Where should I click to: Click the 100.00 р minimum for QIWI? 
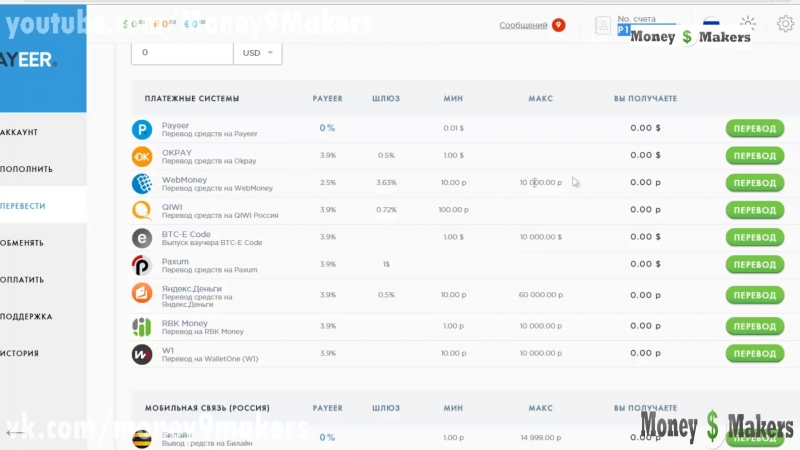coord(453,209)
